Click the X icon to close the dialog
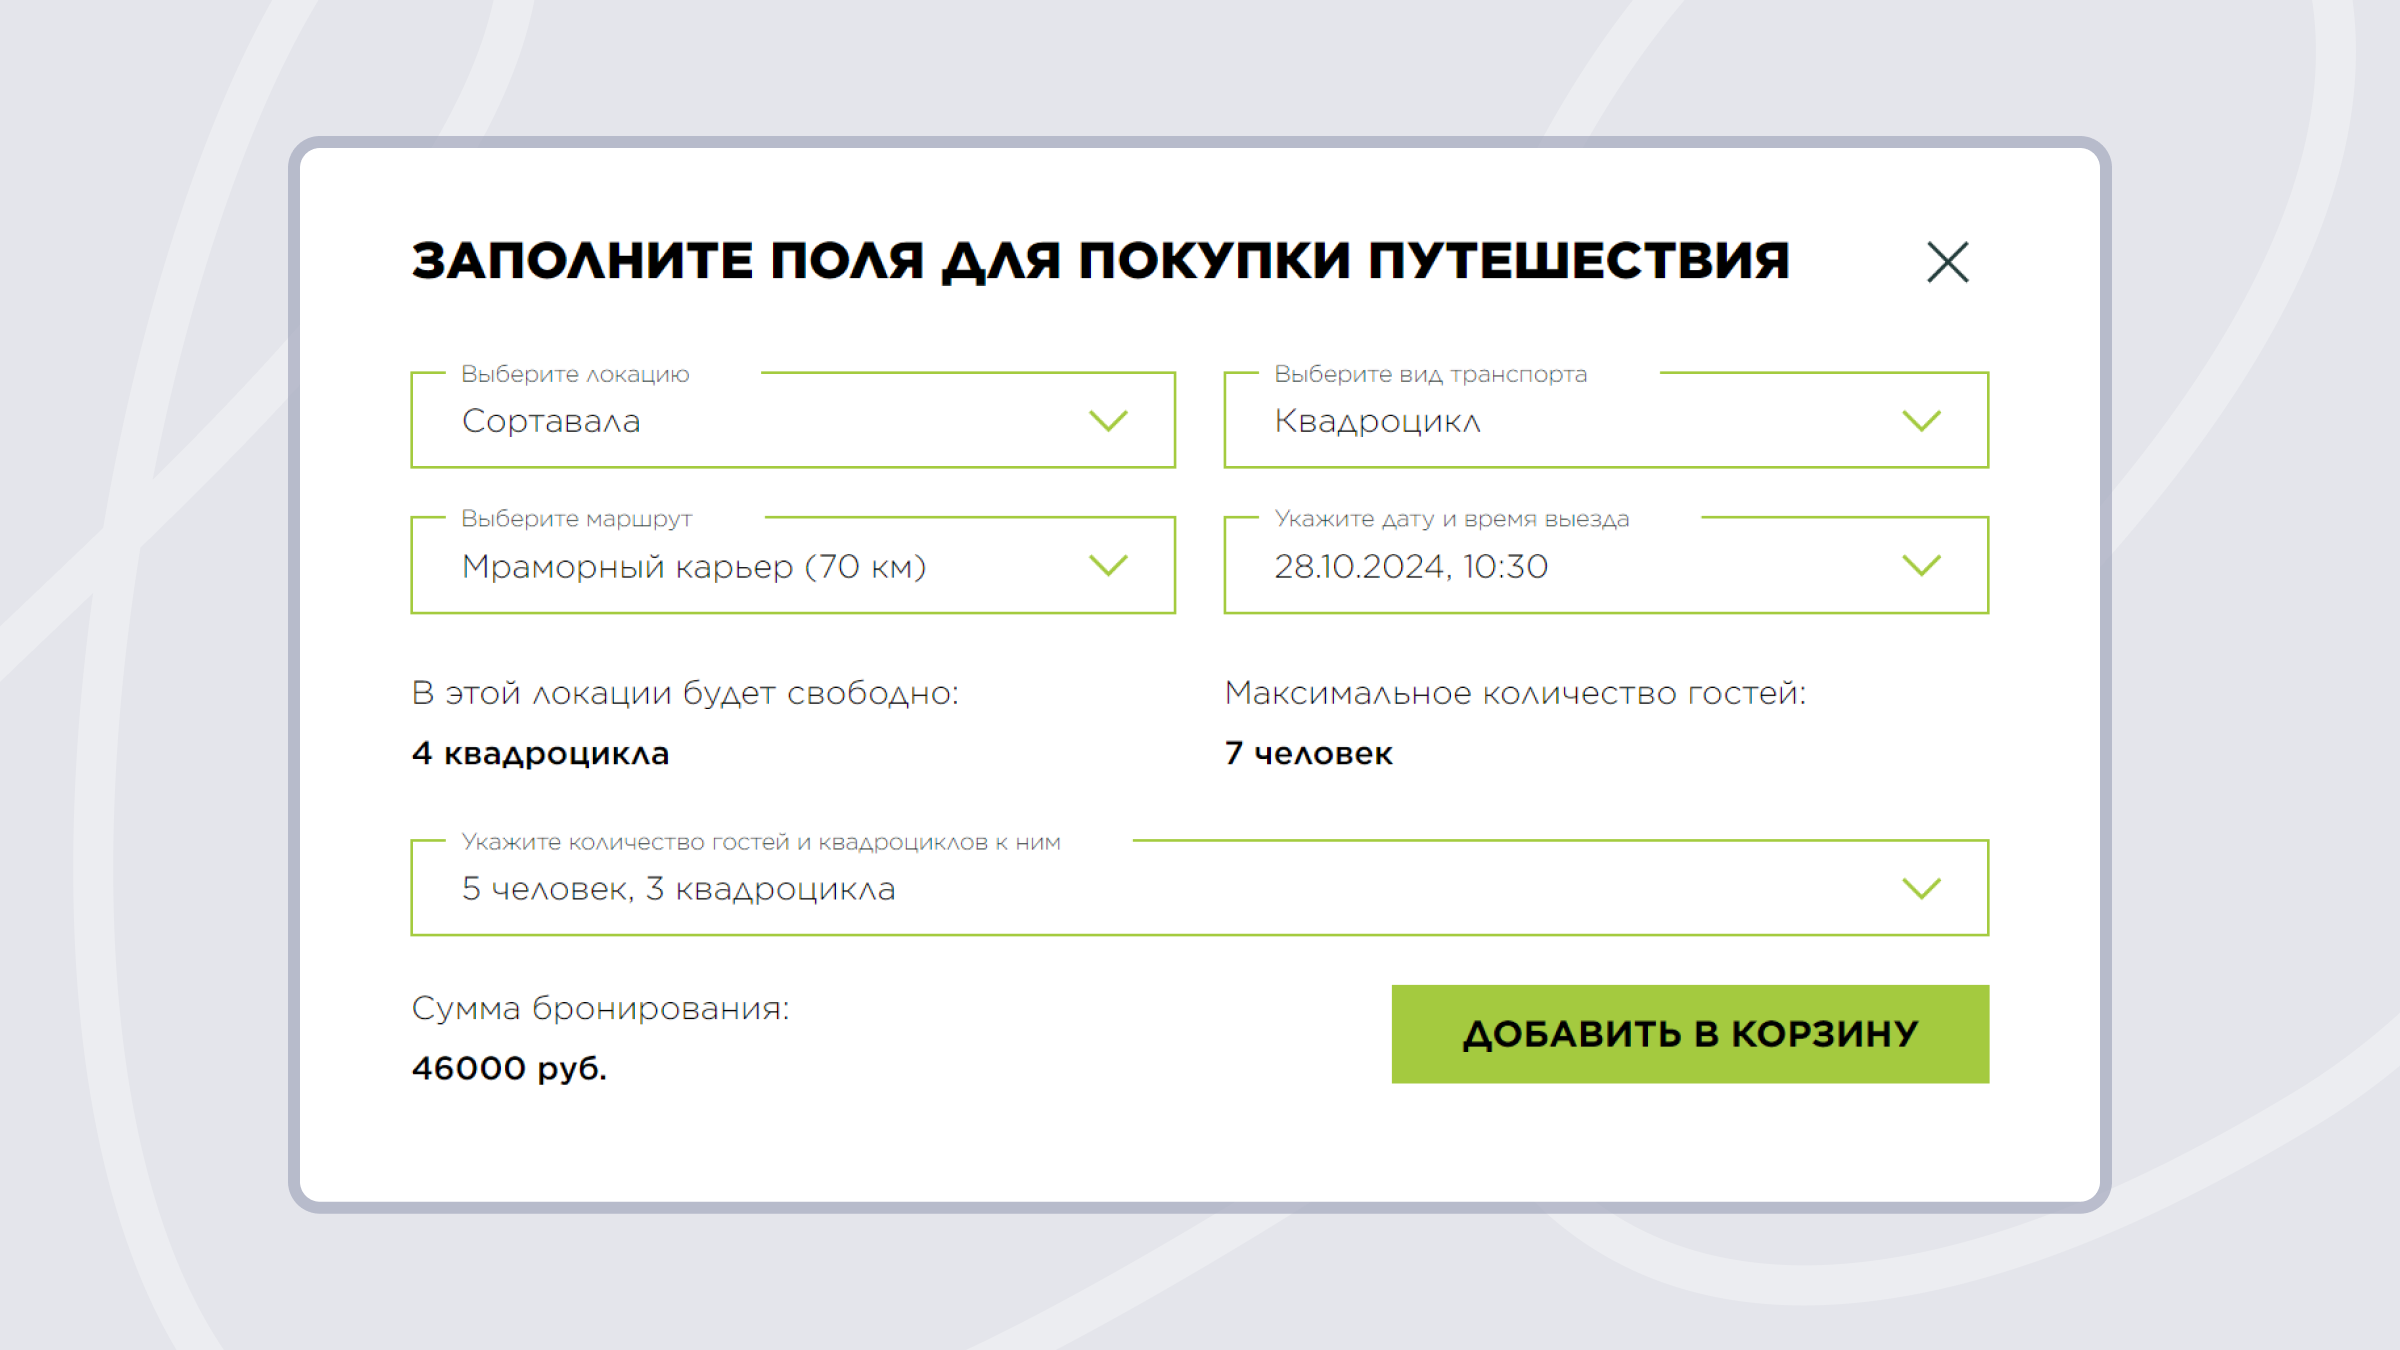 pyautogui.click(x=1947, y=262)
